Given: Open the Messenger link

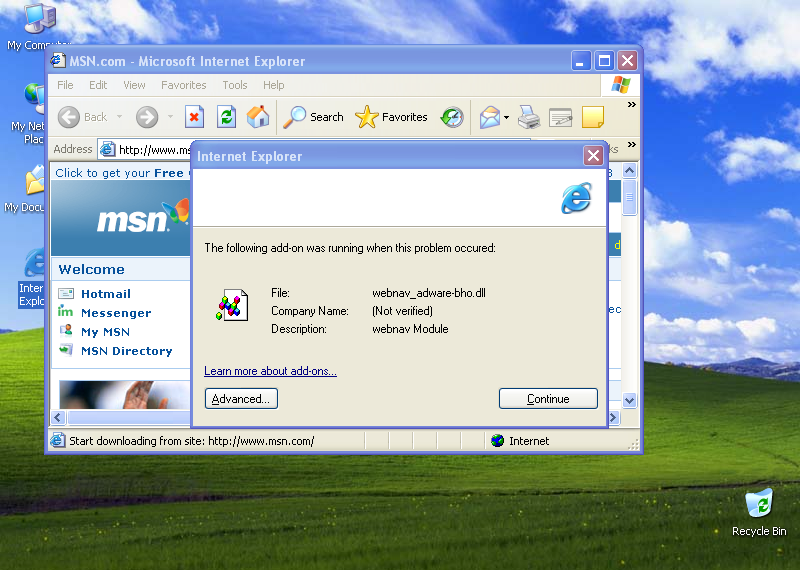Looking at the screenshot, I should coord(116,313).
